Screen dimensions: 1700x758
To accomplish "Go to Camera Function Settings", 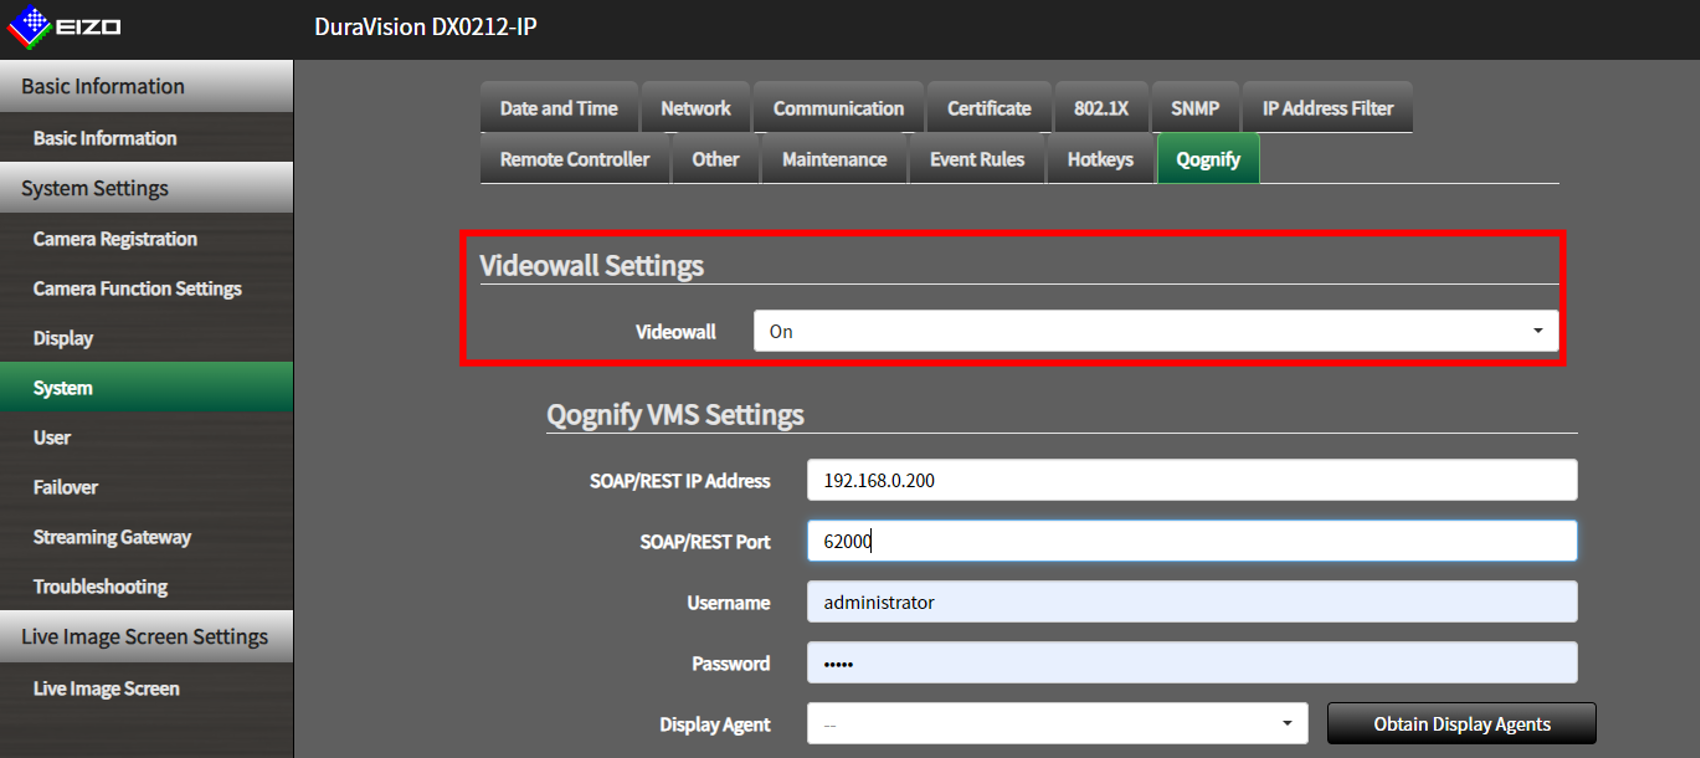I will coord(147,288).
